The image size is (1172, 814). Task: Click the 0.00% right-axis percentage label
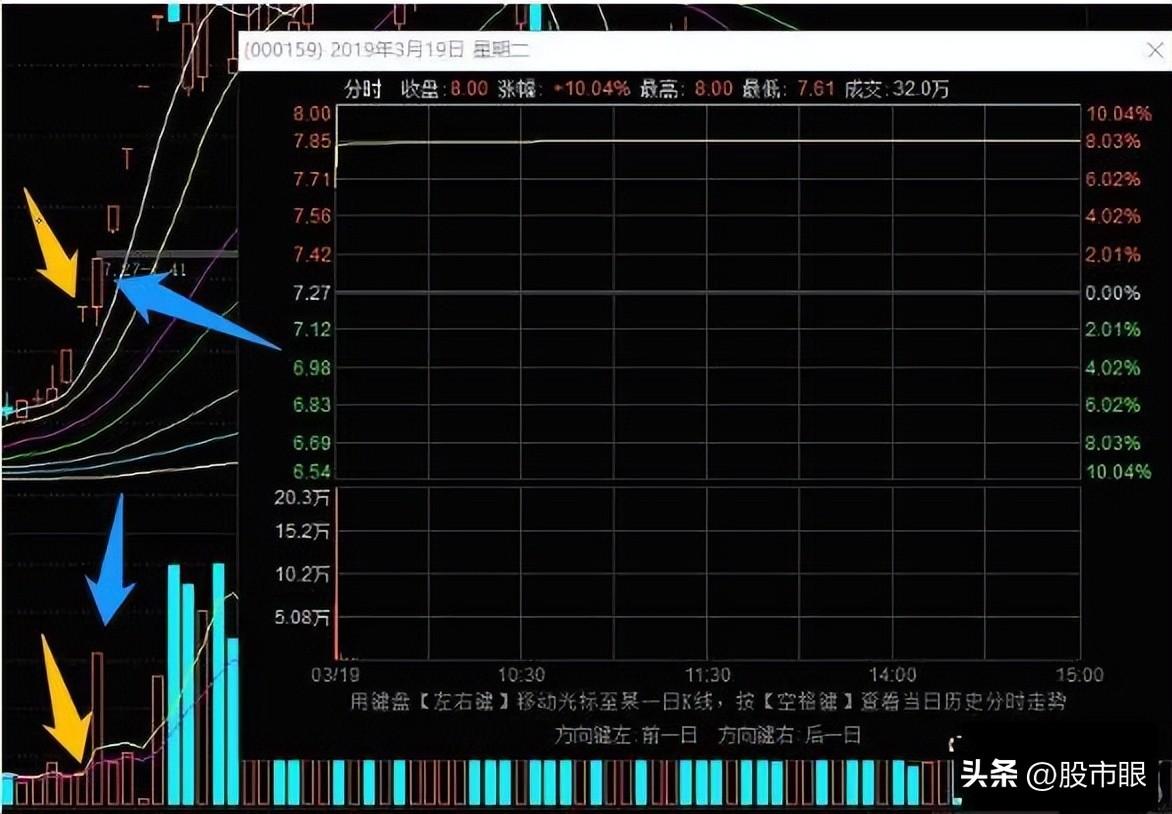pos(1113,293)
